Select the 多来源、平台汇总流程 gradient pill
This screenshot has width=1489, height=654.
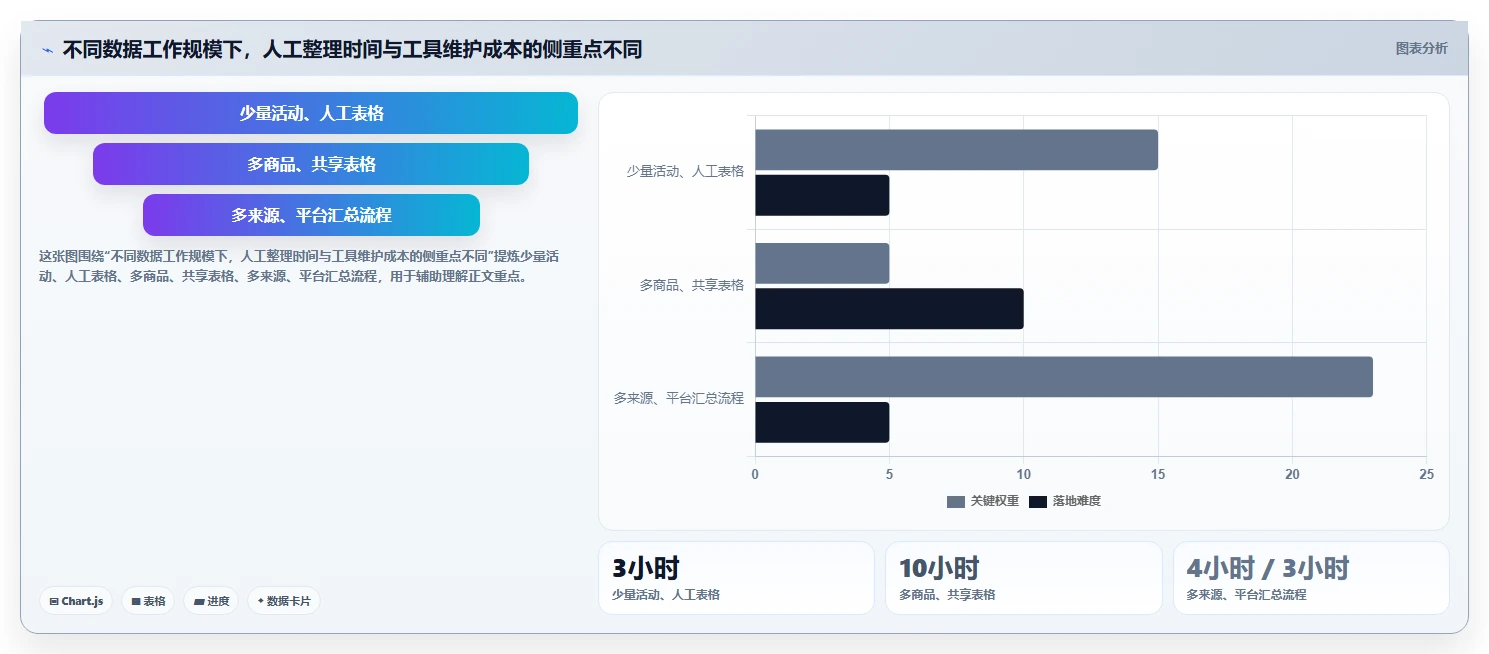311,215
